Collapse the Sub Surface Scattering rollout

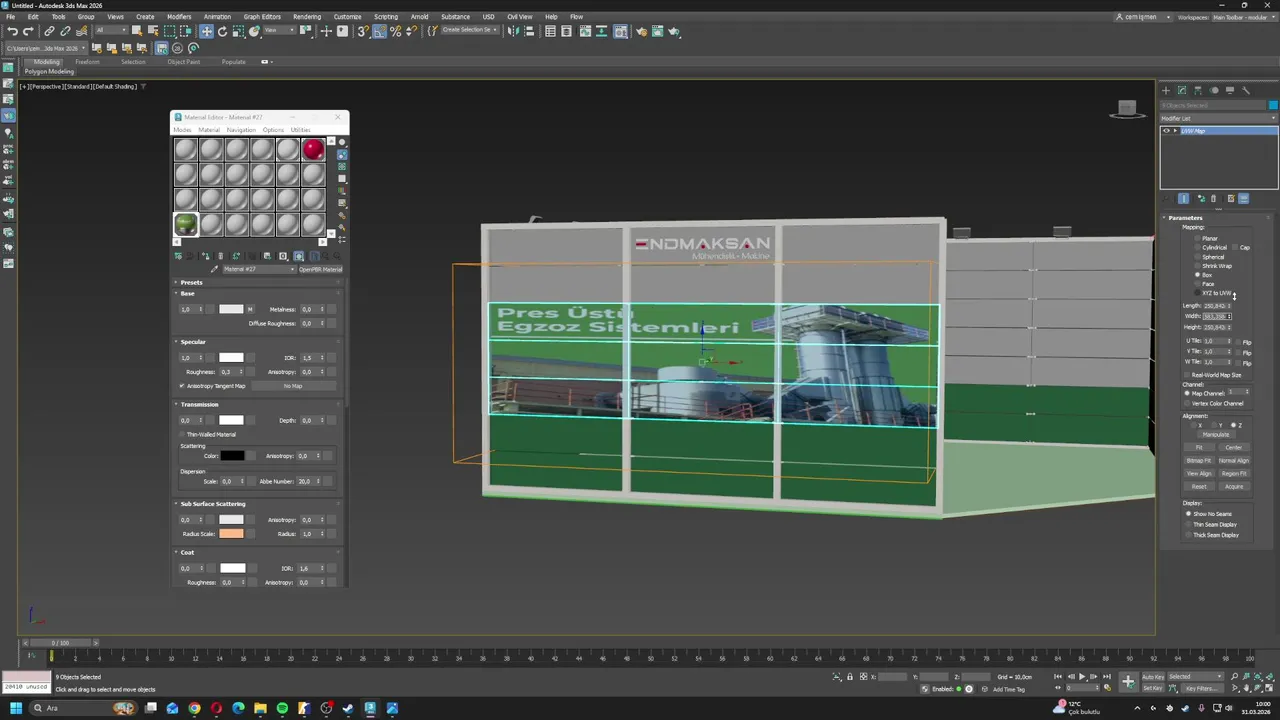point(177,504)
